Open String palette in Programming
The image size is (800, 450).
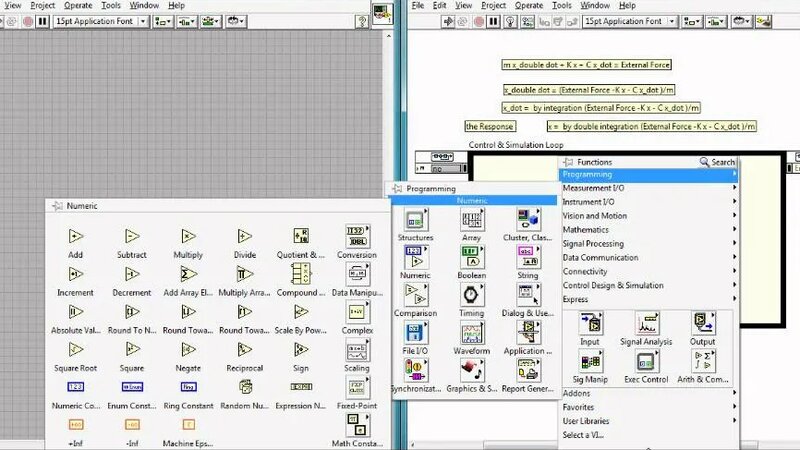(528, 258)
